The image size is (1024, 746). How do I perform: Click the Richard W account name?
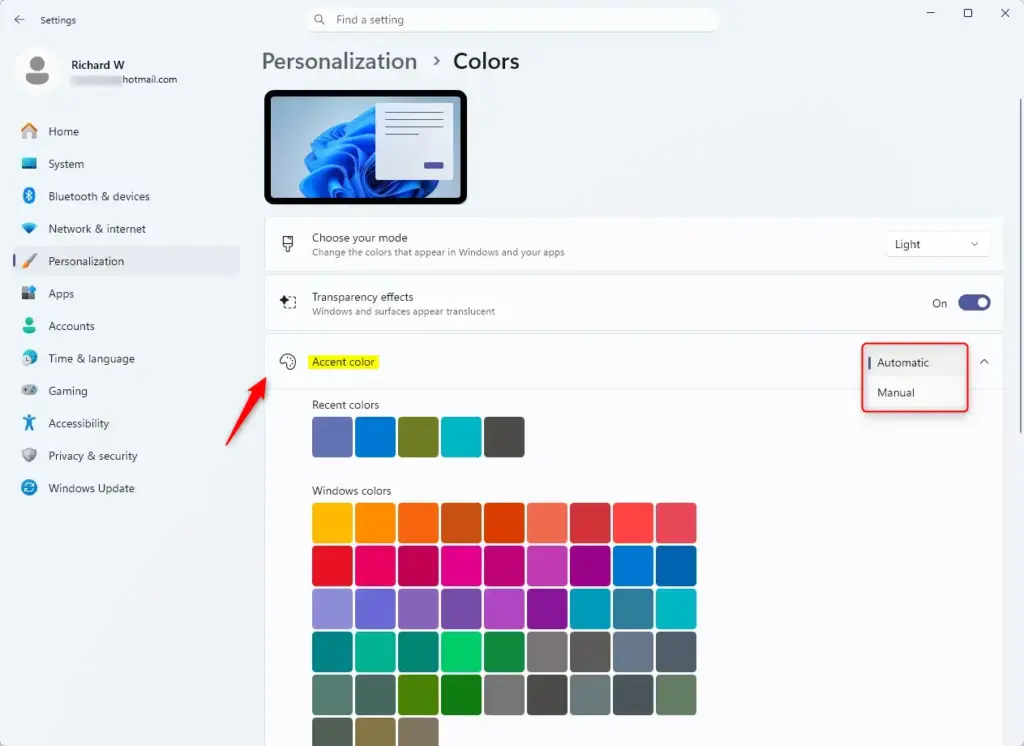pyautogui.click(x=97, y=65)
